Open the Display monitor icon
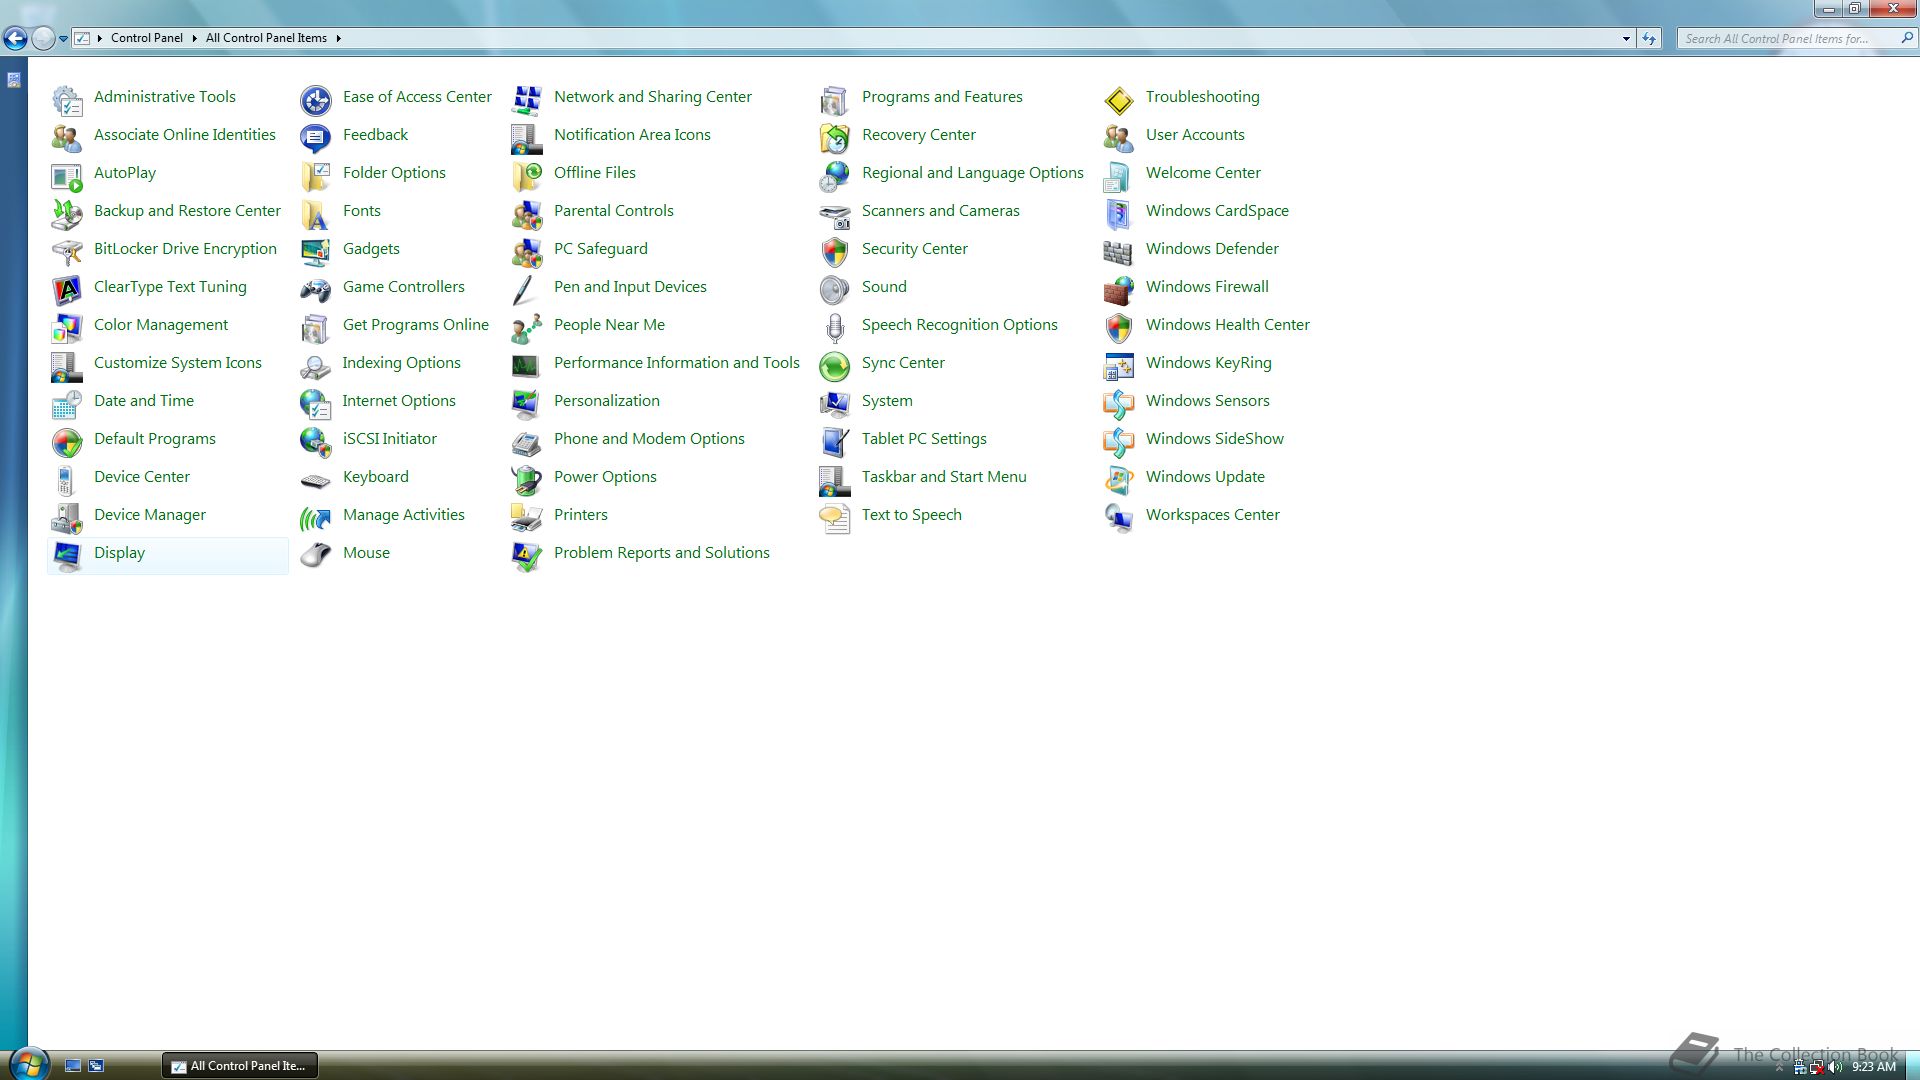Screen dimensions: 1920x1080 pyautogui.click(x=67, y=555)
